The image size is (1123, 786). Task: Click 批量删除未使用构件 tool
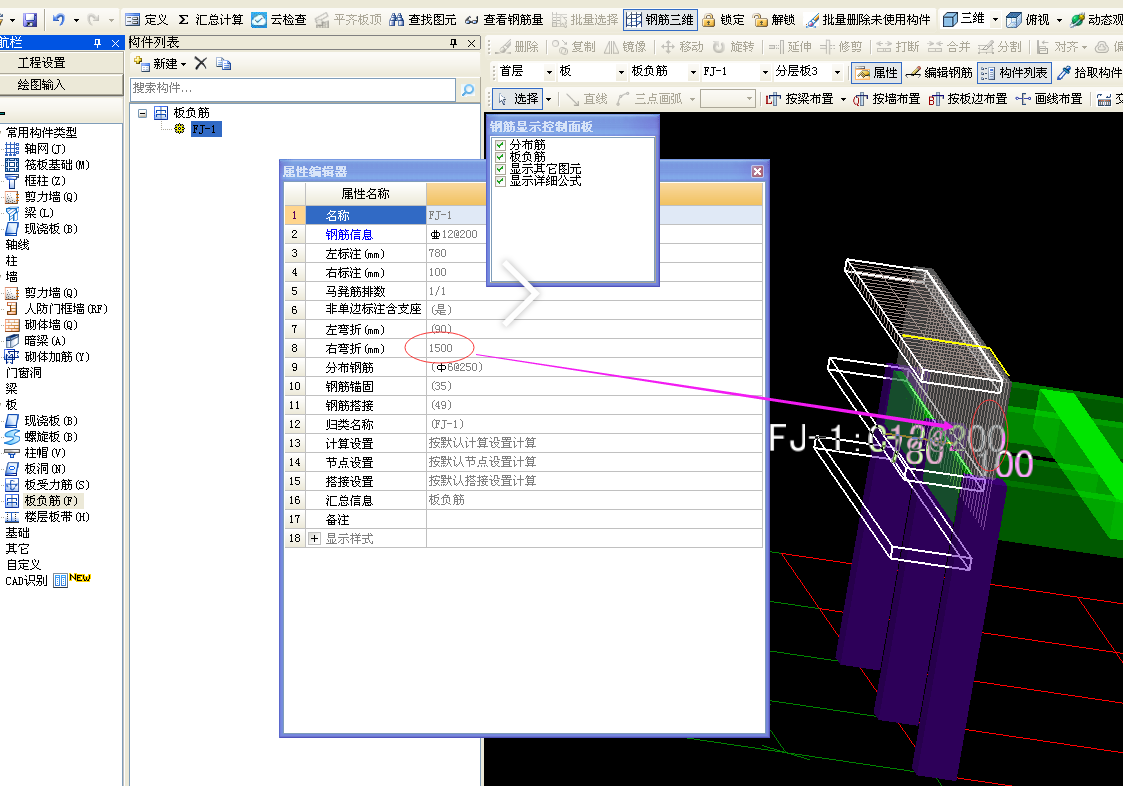pyautogui.click(x=868, y=19)
